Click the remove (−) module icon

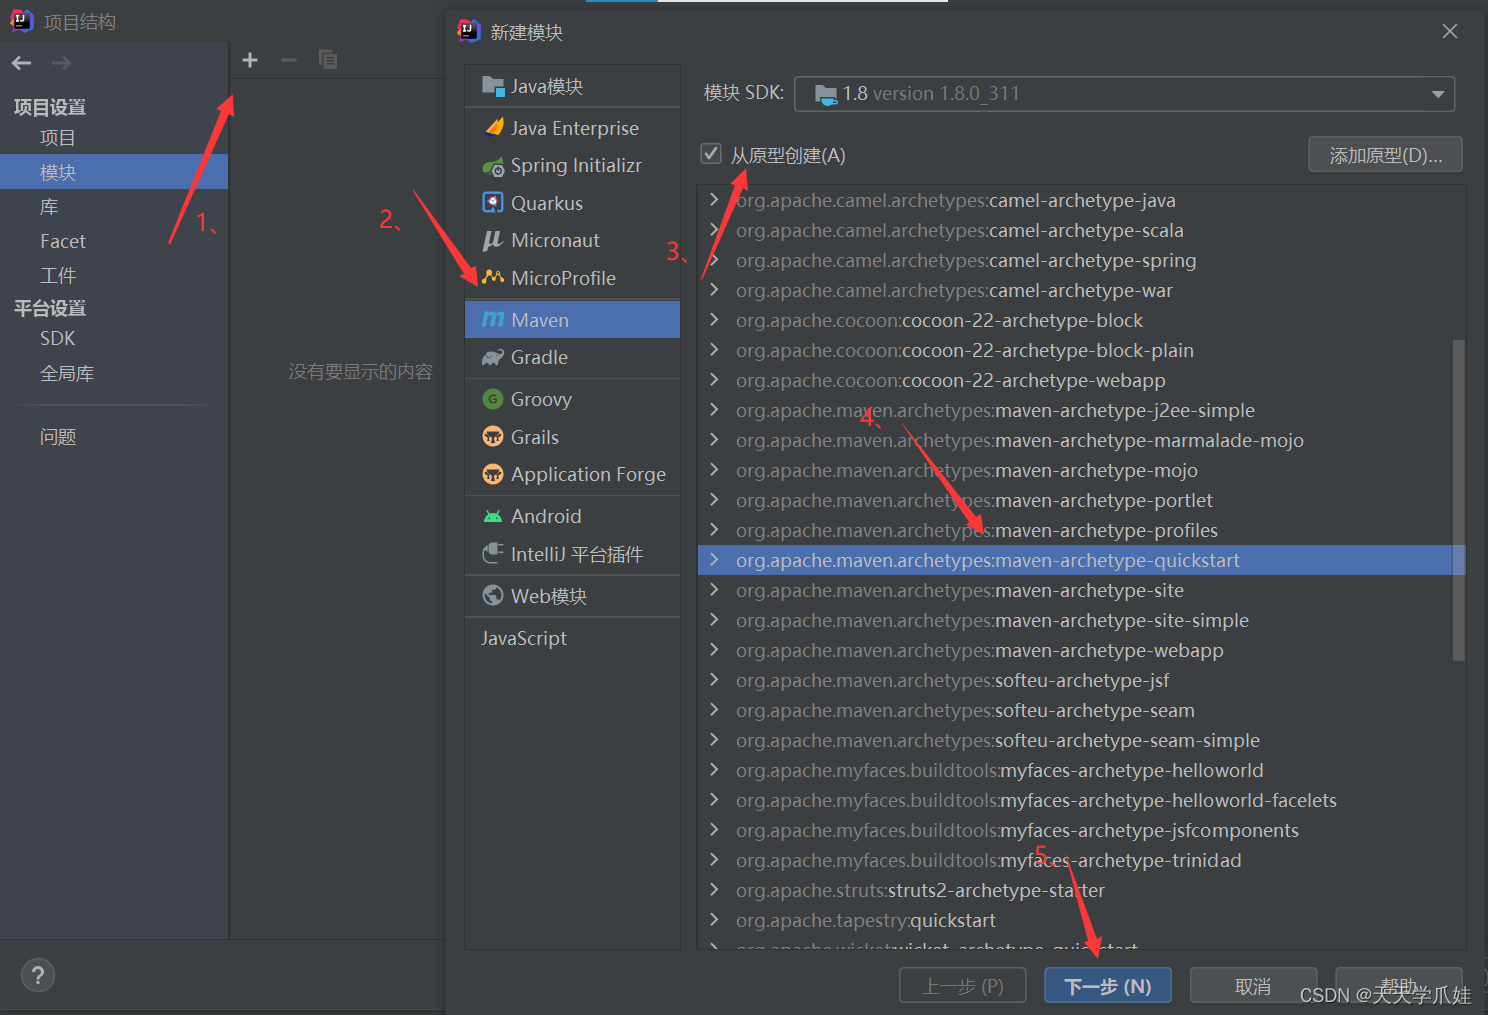click(289, 61)
